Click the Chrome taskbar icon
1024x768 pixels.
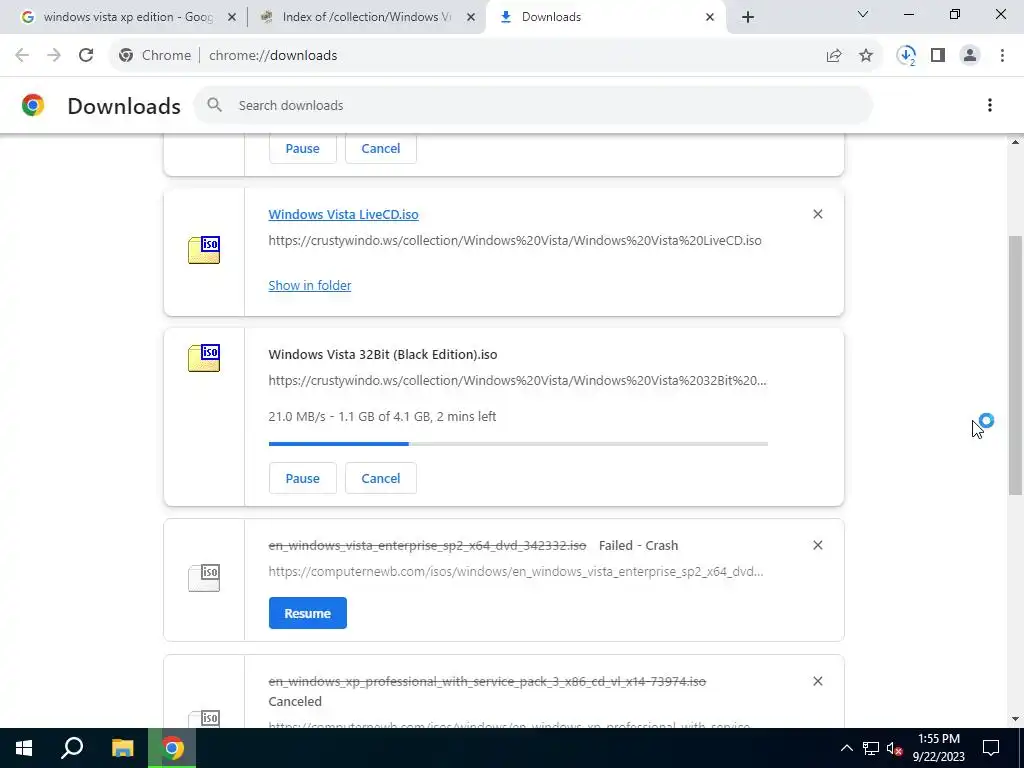pyautogui.click(x=172, y=748)
